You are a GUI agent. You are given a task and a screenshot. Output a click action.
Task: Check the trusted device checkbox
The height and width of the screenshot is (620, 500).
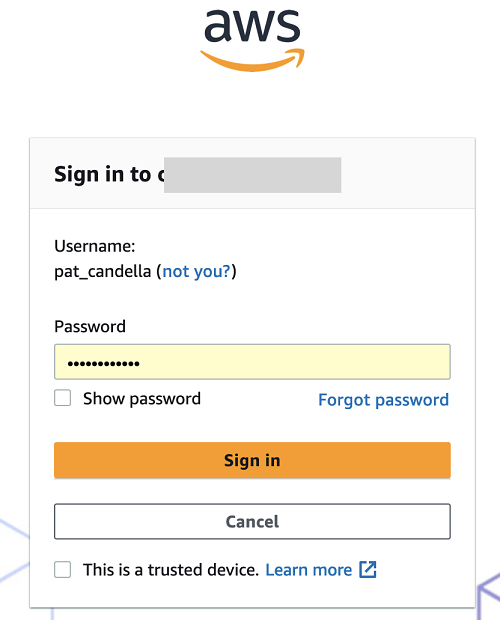pyautogui.click(x=62, y=570)
